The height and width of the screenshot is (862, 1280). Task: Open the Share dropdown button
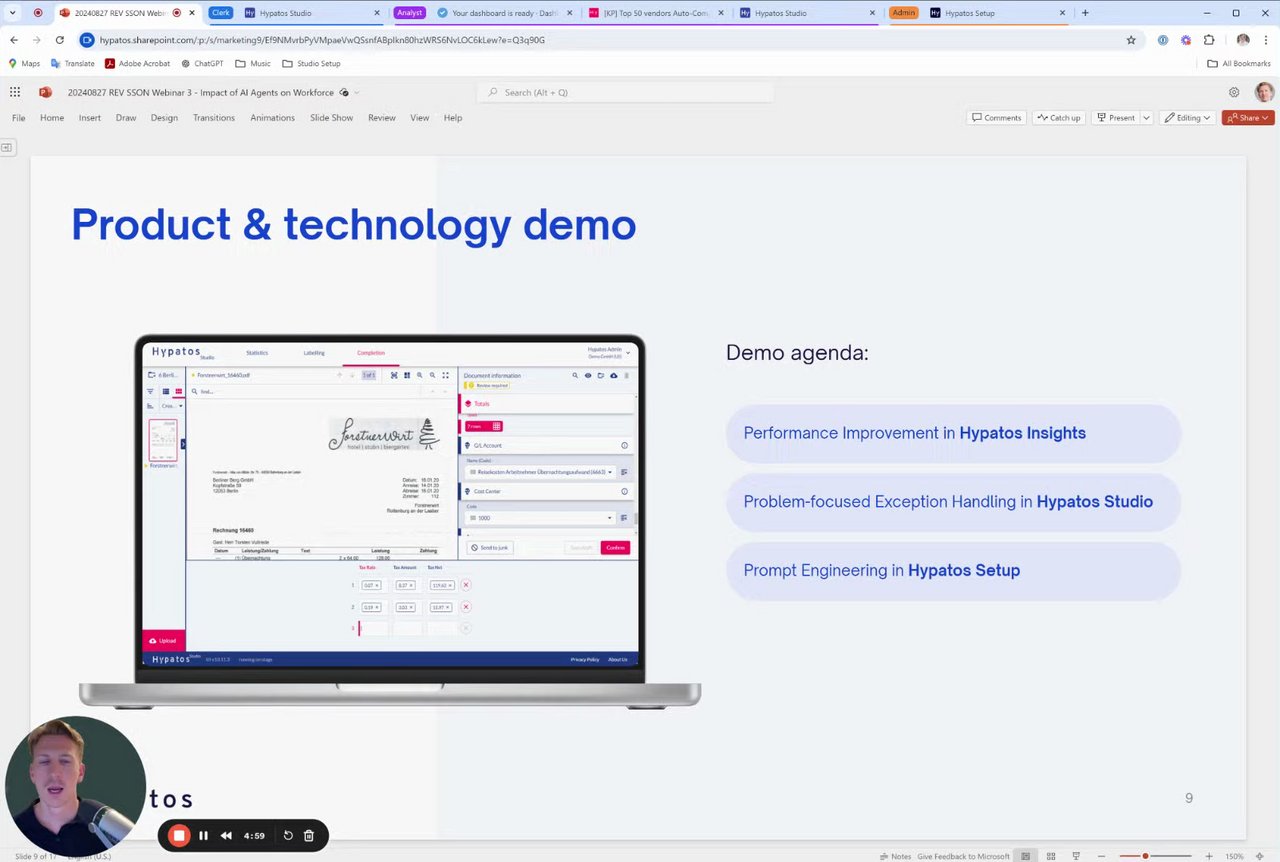[x=1248, y=118]
